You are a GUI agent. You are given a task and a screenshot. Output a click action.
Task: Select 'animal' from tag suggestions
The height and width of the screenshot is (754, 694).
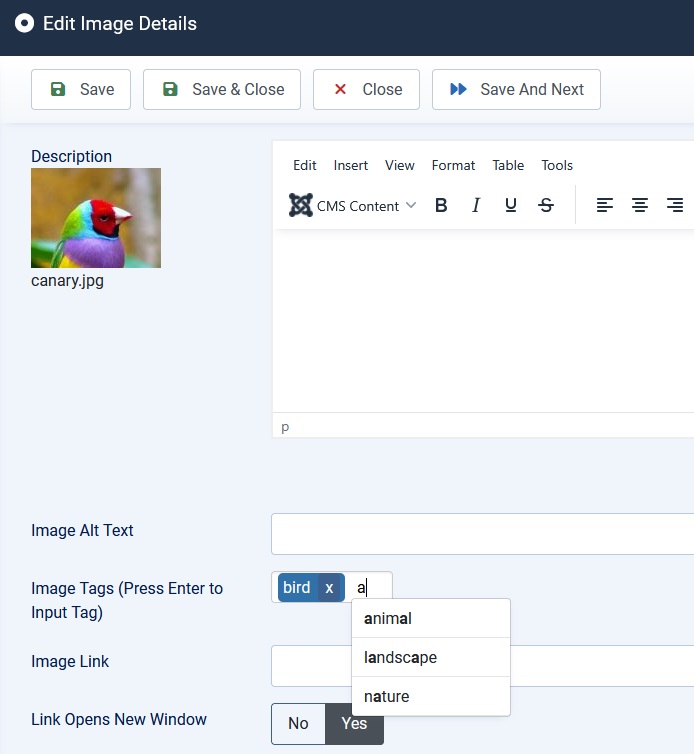tap(431, 618)
